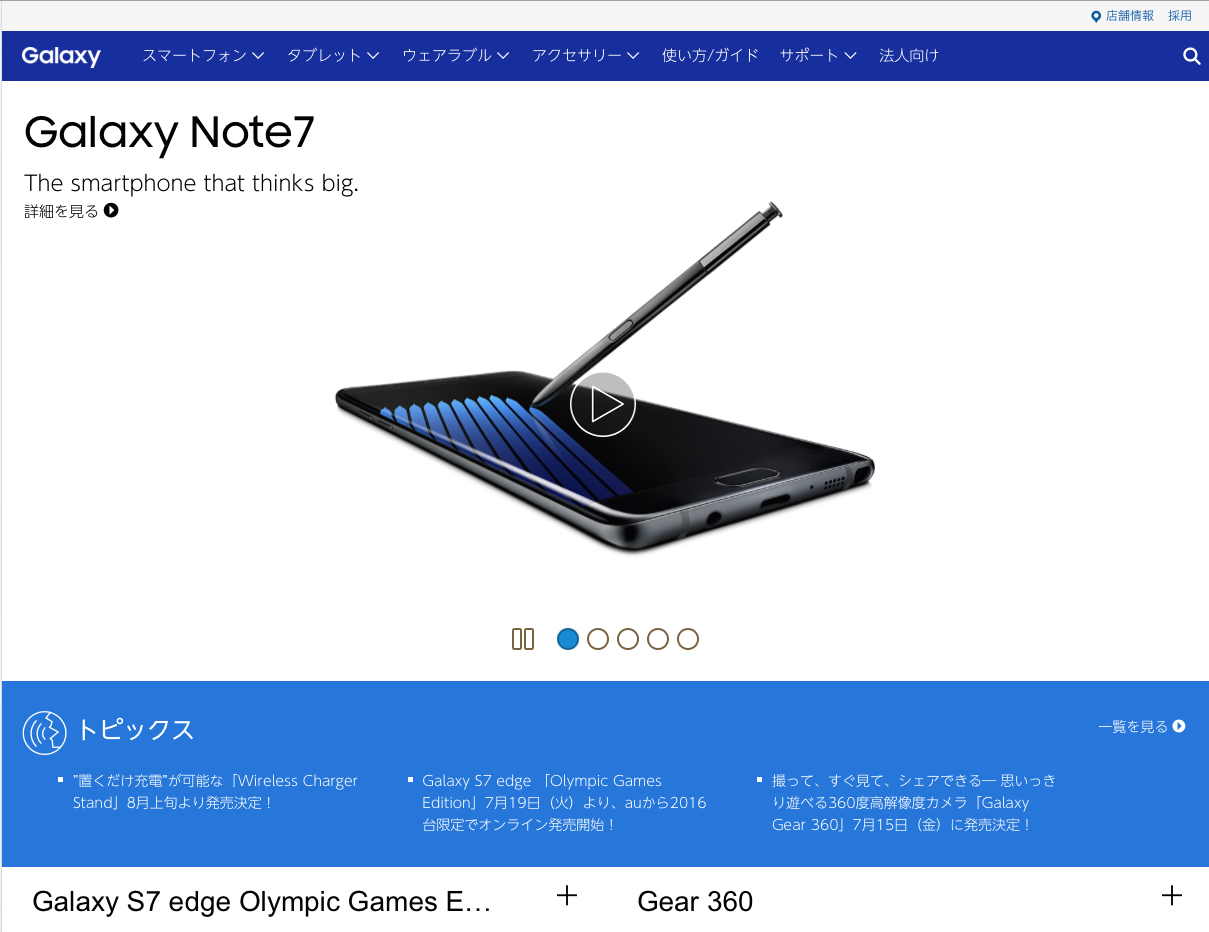Play the Galaxy Note7 video

602,405
